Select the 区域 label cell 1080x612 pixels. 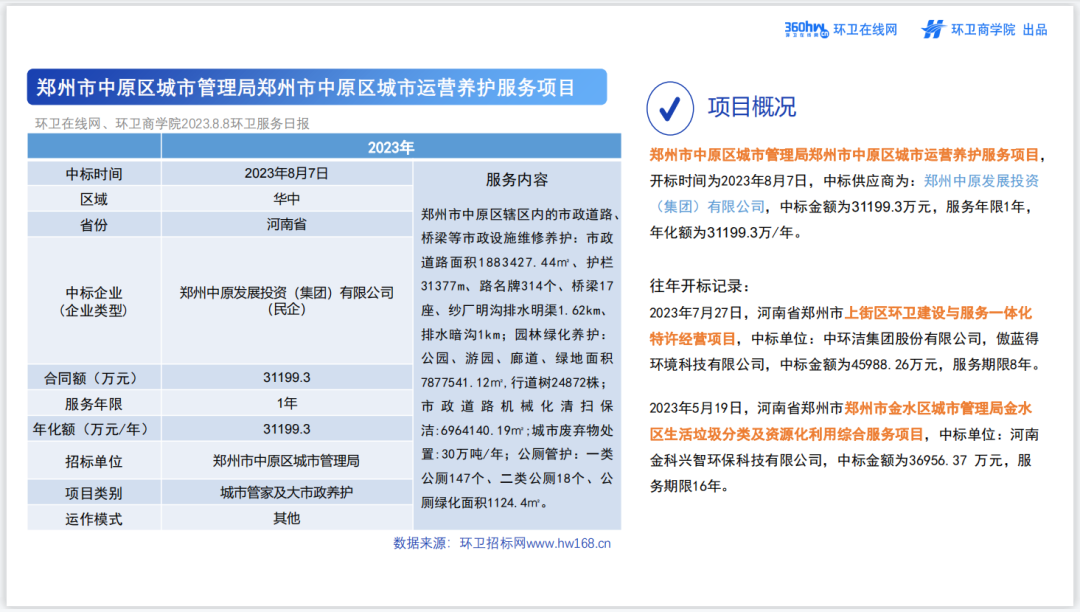[94, 199]
